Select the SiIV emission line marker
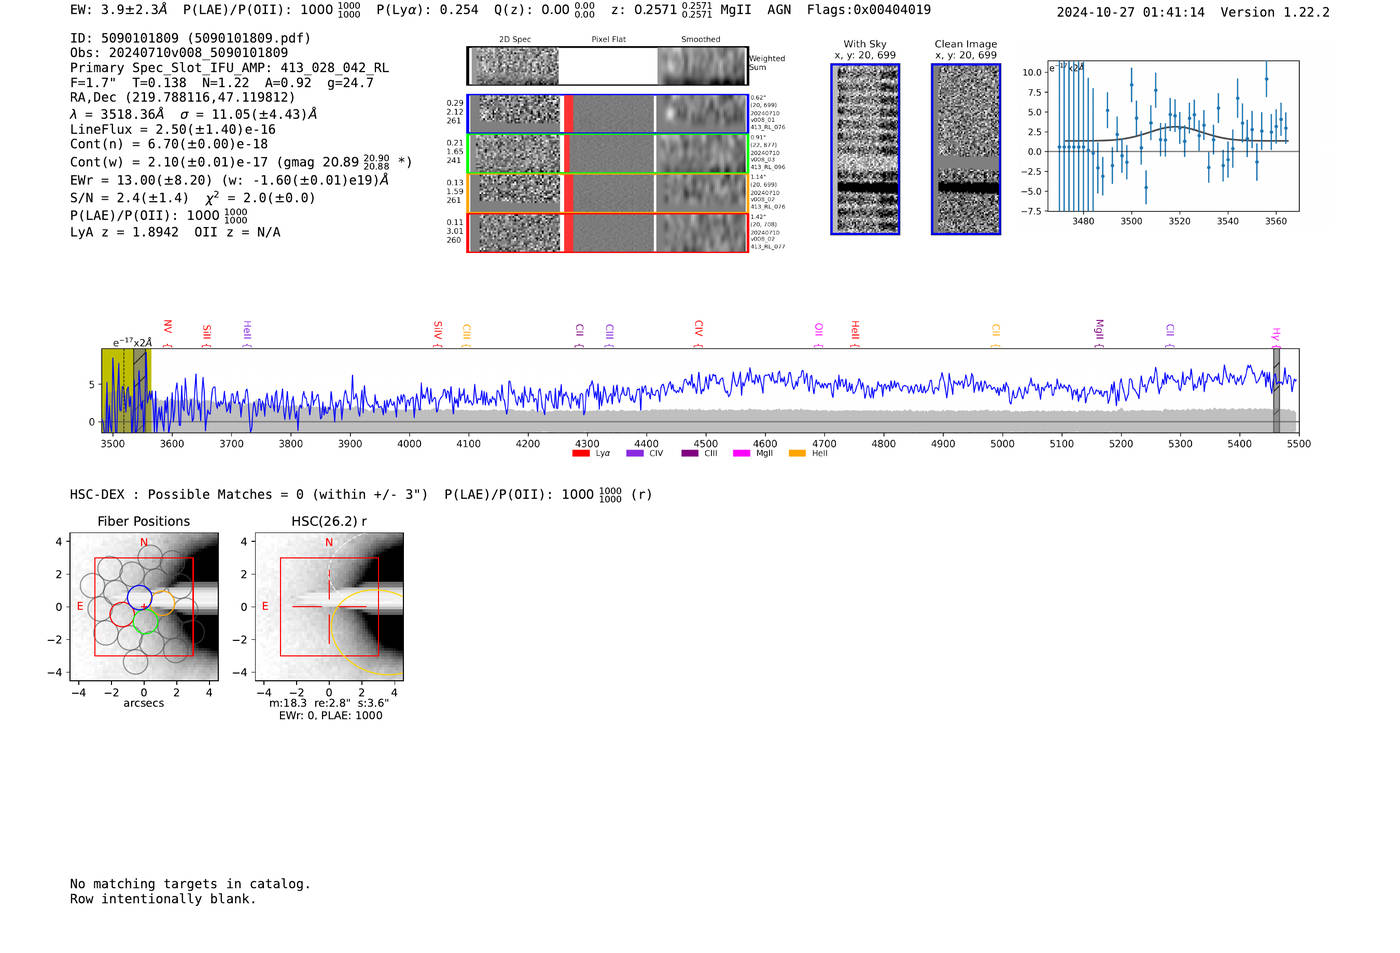This screenshot has width=1400, height=953. tap(437, 334)
